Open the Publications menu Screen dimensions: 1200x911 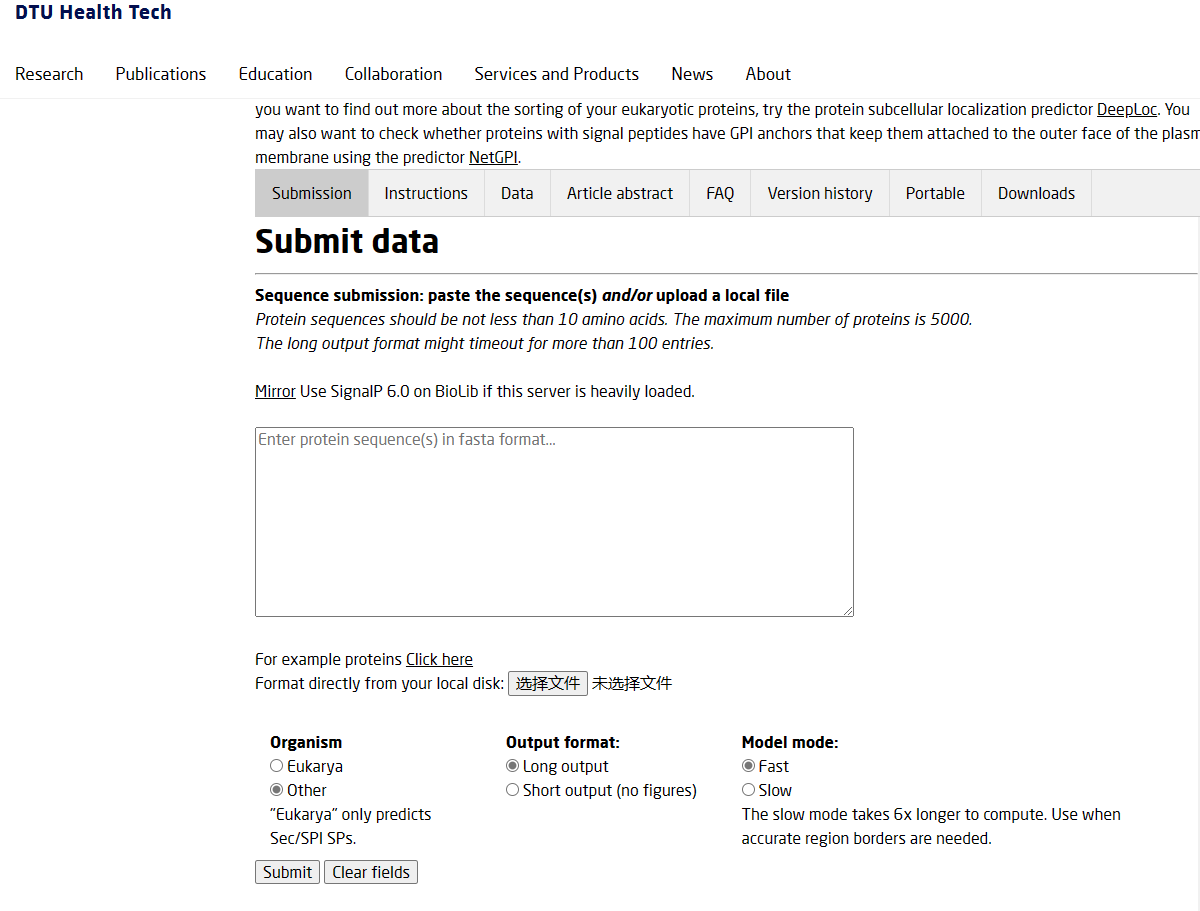point(161,74)
